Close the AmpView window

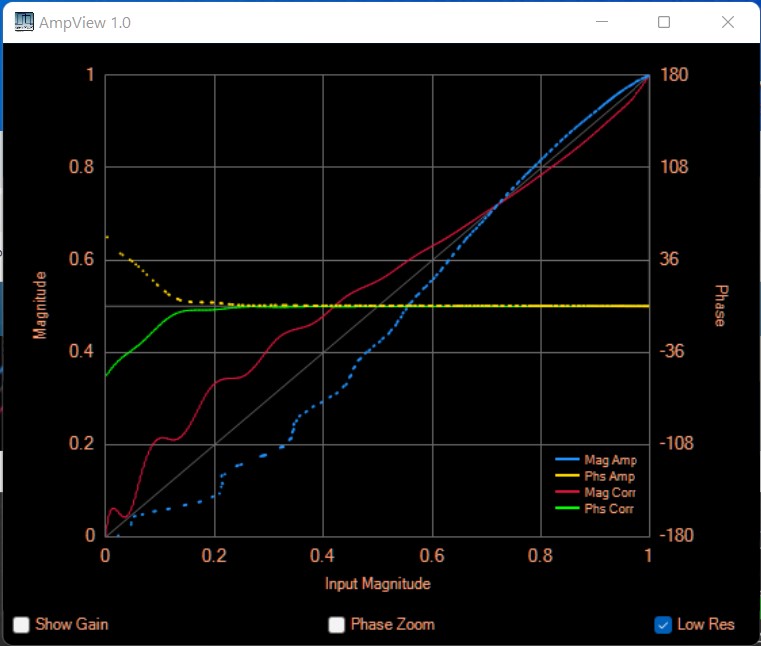[728, 22]
